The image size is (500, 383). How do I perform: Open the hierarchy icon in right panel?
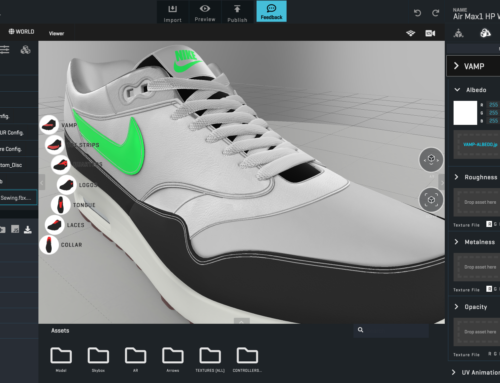[x=459, y=33]
